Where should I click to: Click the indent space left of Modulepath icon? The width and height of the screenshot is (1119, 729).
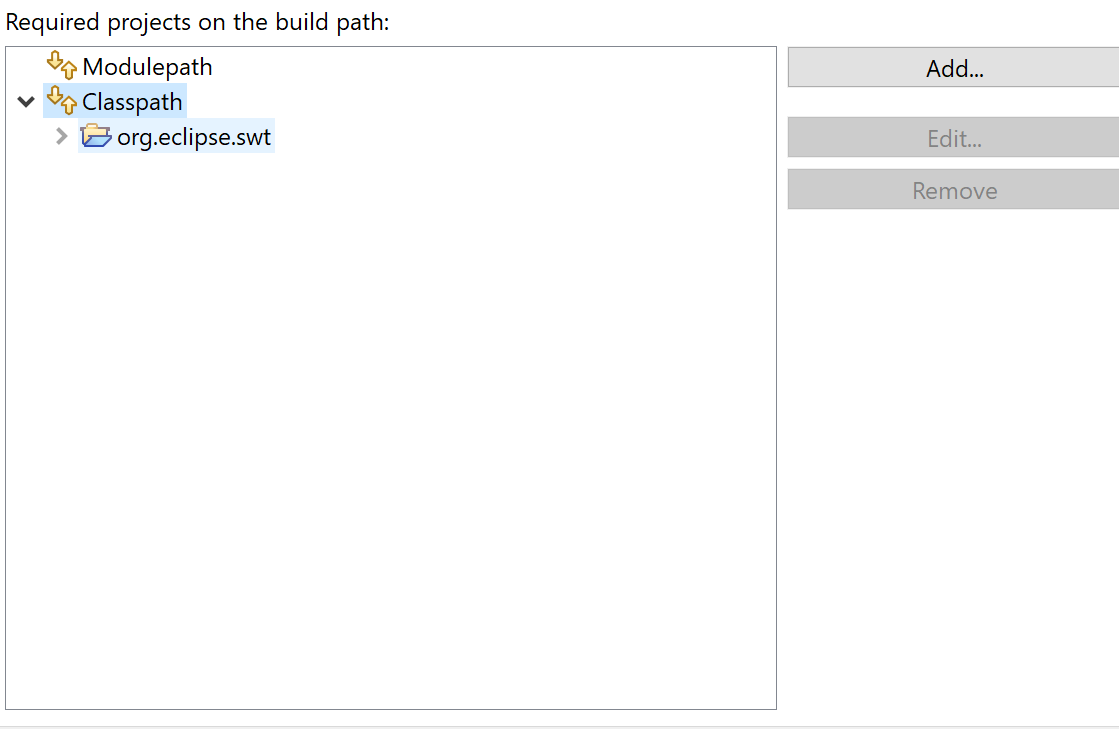(x=26, y=67)
